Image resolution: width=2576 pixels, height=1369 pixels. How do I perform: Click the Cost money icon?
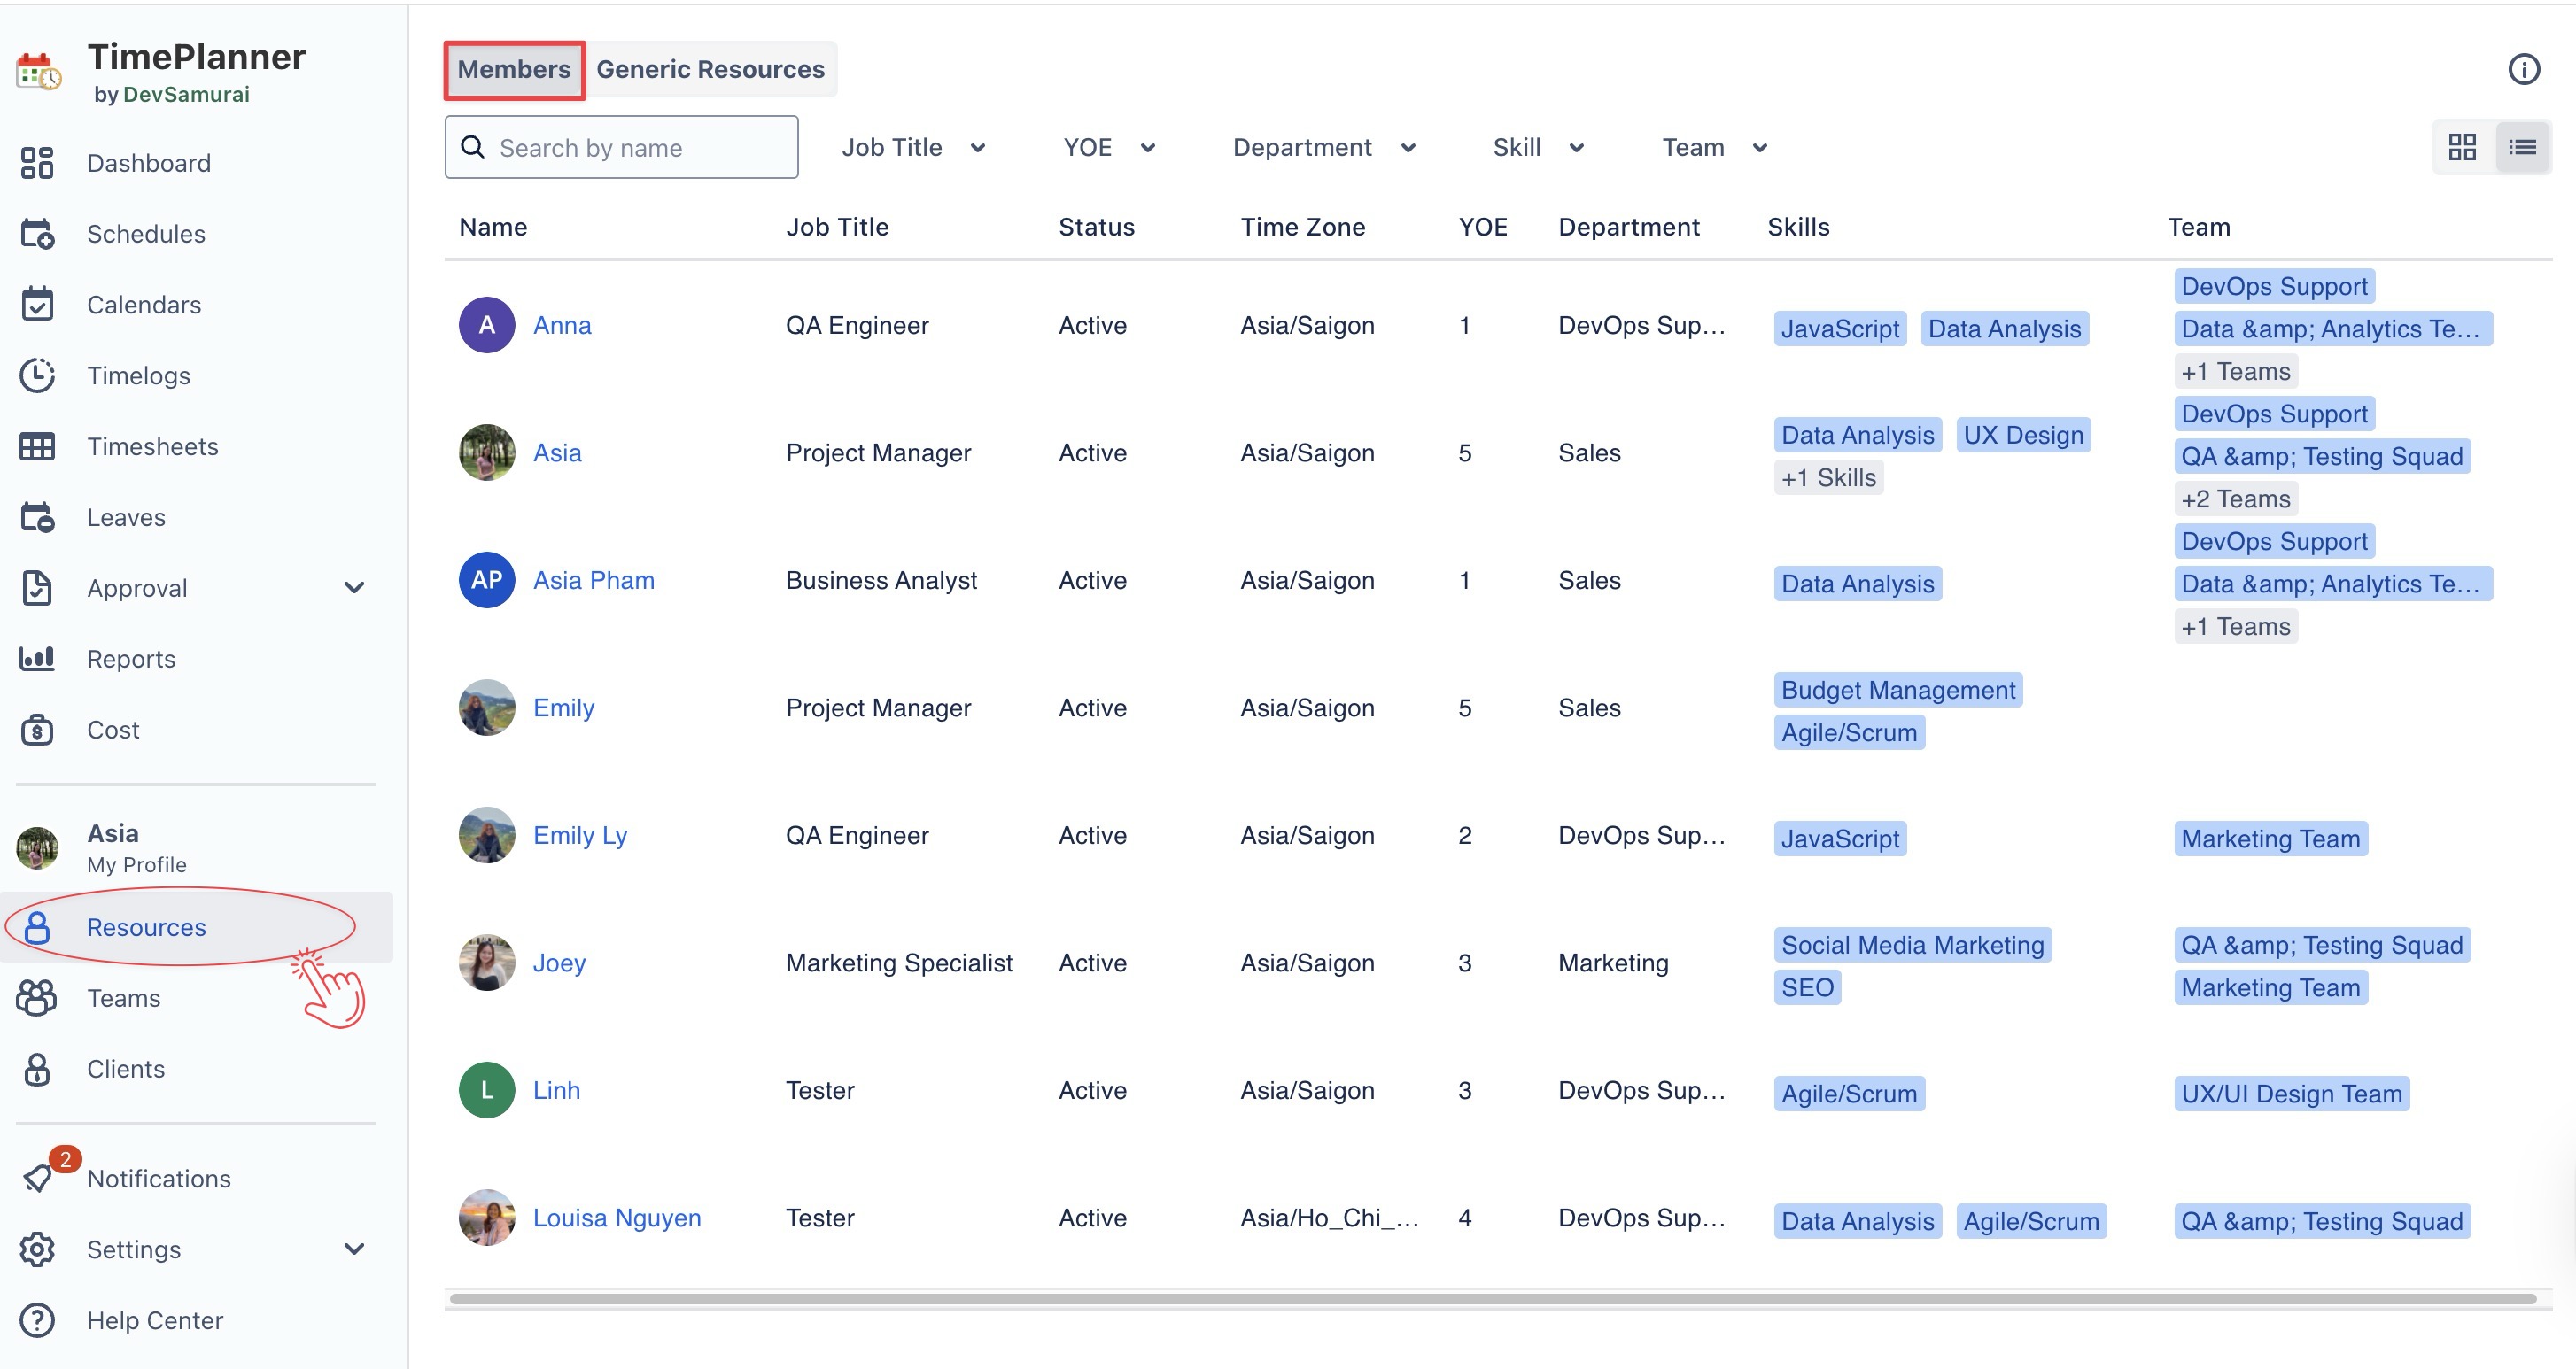tap(37, 730)
